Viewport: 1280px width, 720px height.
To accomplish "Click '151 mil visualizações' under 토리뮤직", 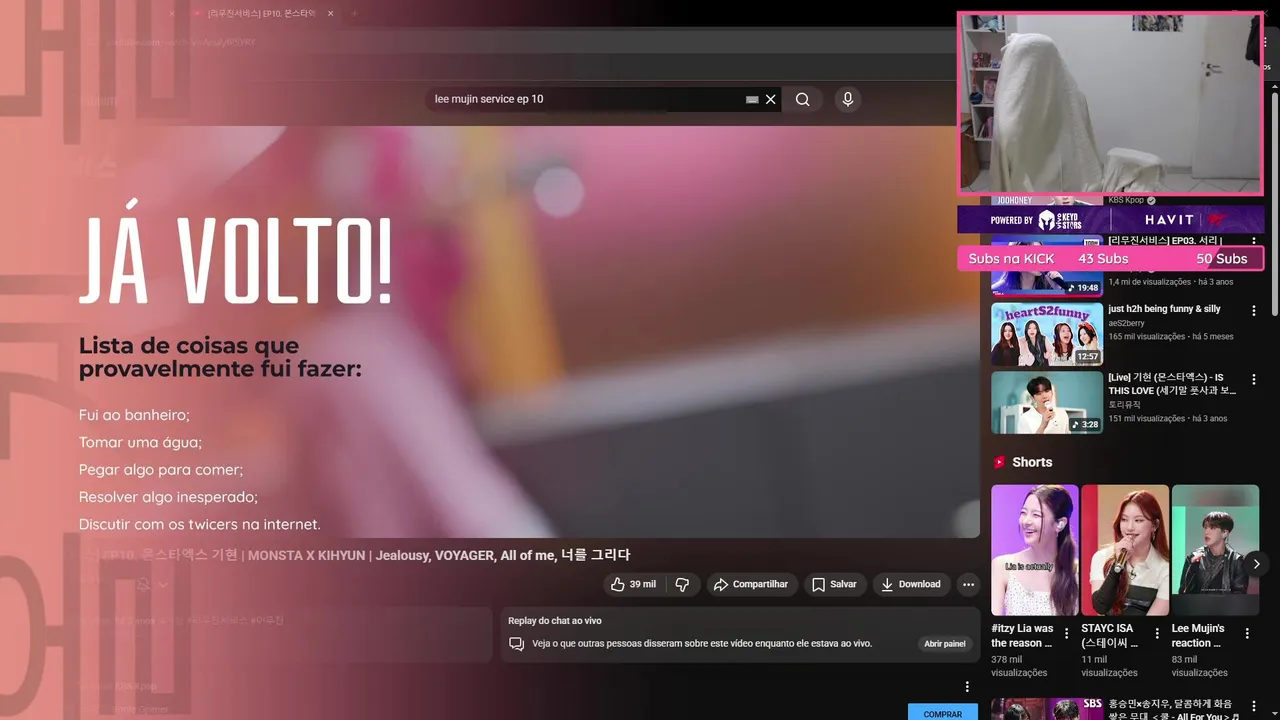I will [x=1146, y=418].
